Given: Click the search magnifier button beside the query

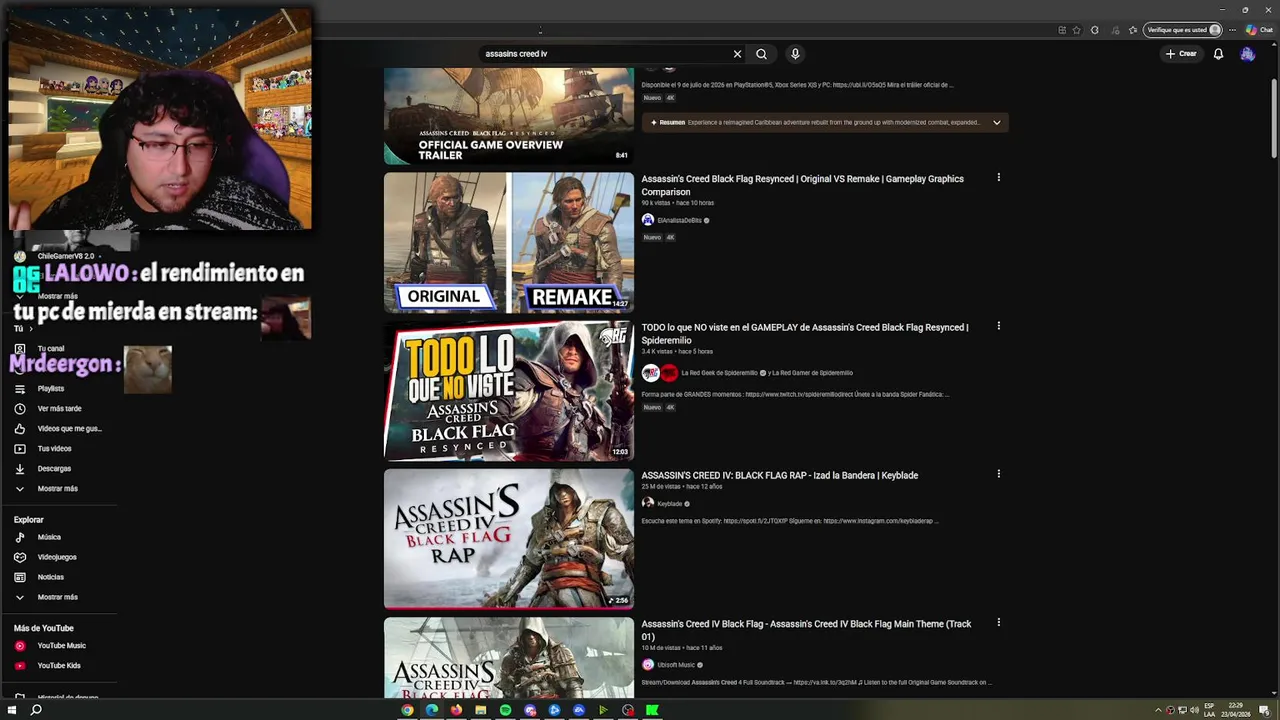Looking at the screenshot, I should pyautogui.click(x=761, y=54).
